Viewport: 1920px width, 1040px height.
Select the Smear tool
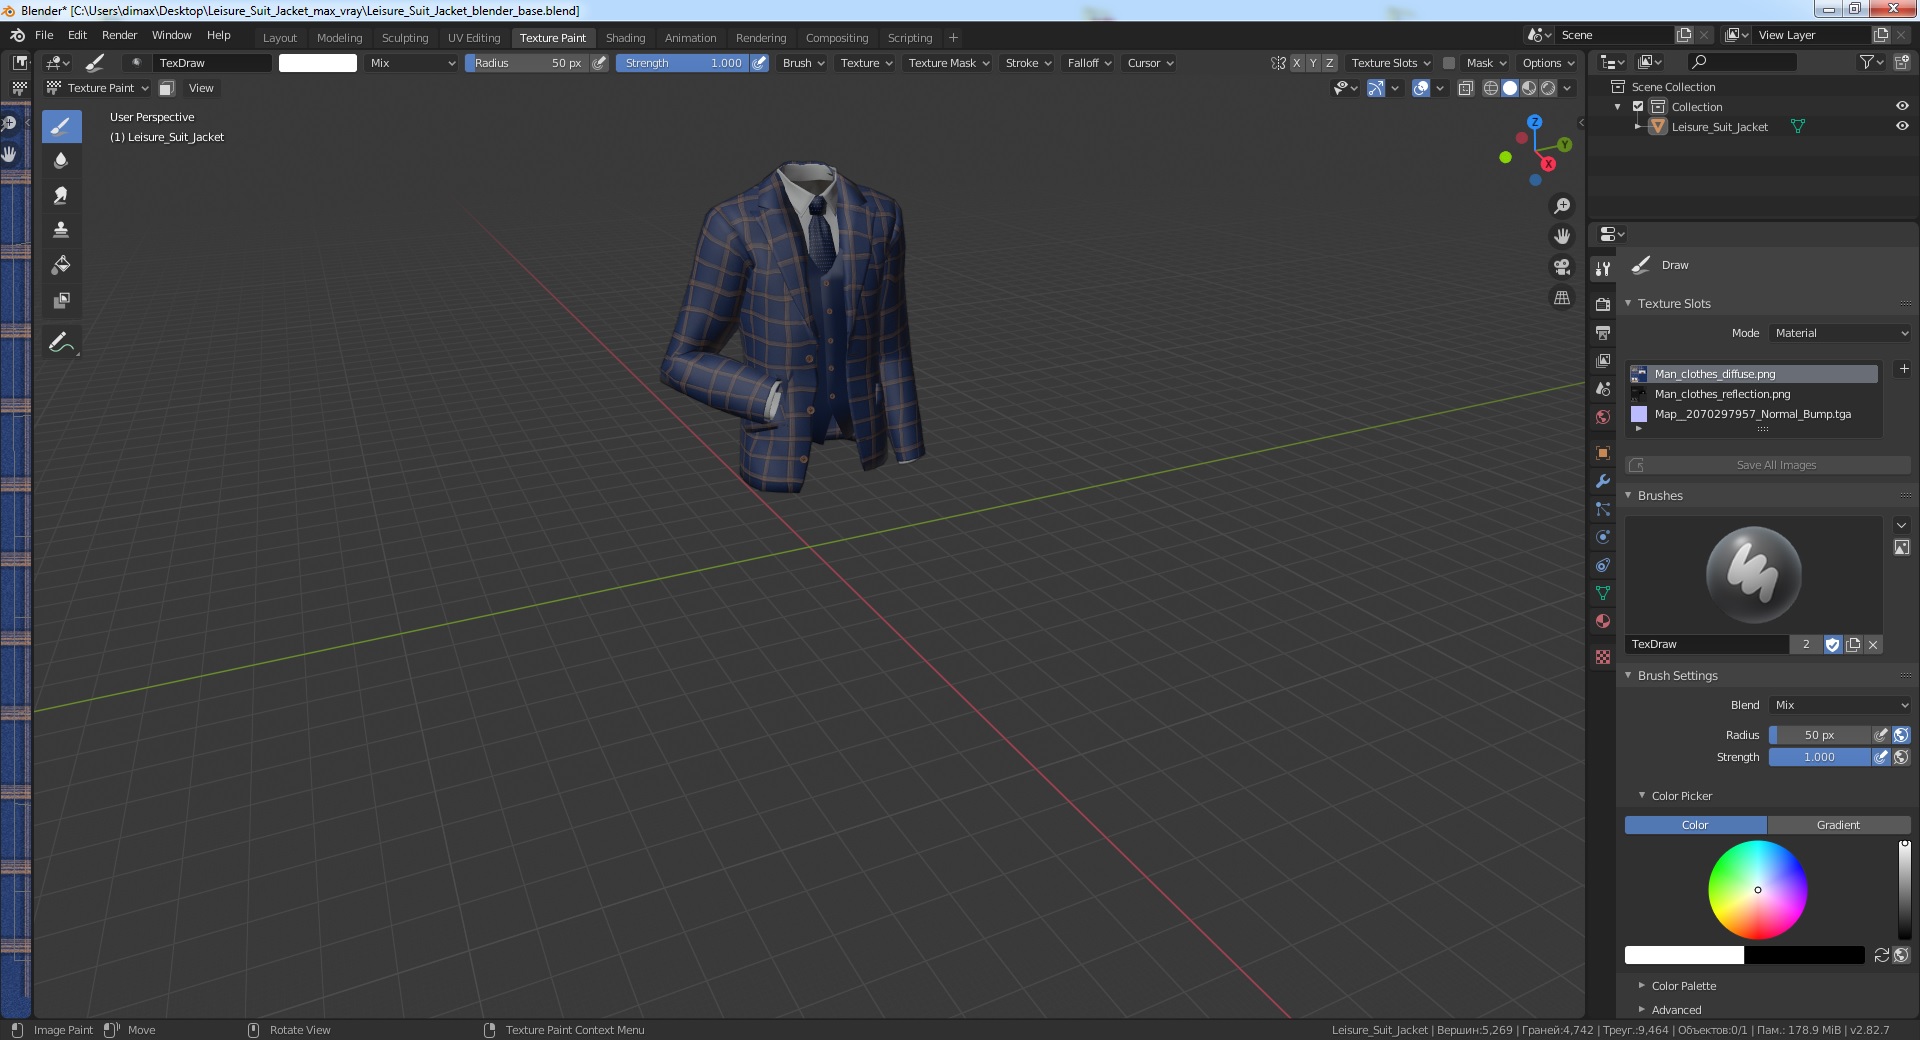(x=61, y=195)
